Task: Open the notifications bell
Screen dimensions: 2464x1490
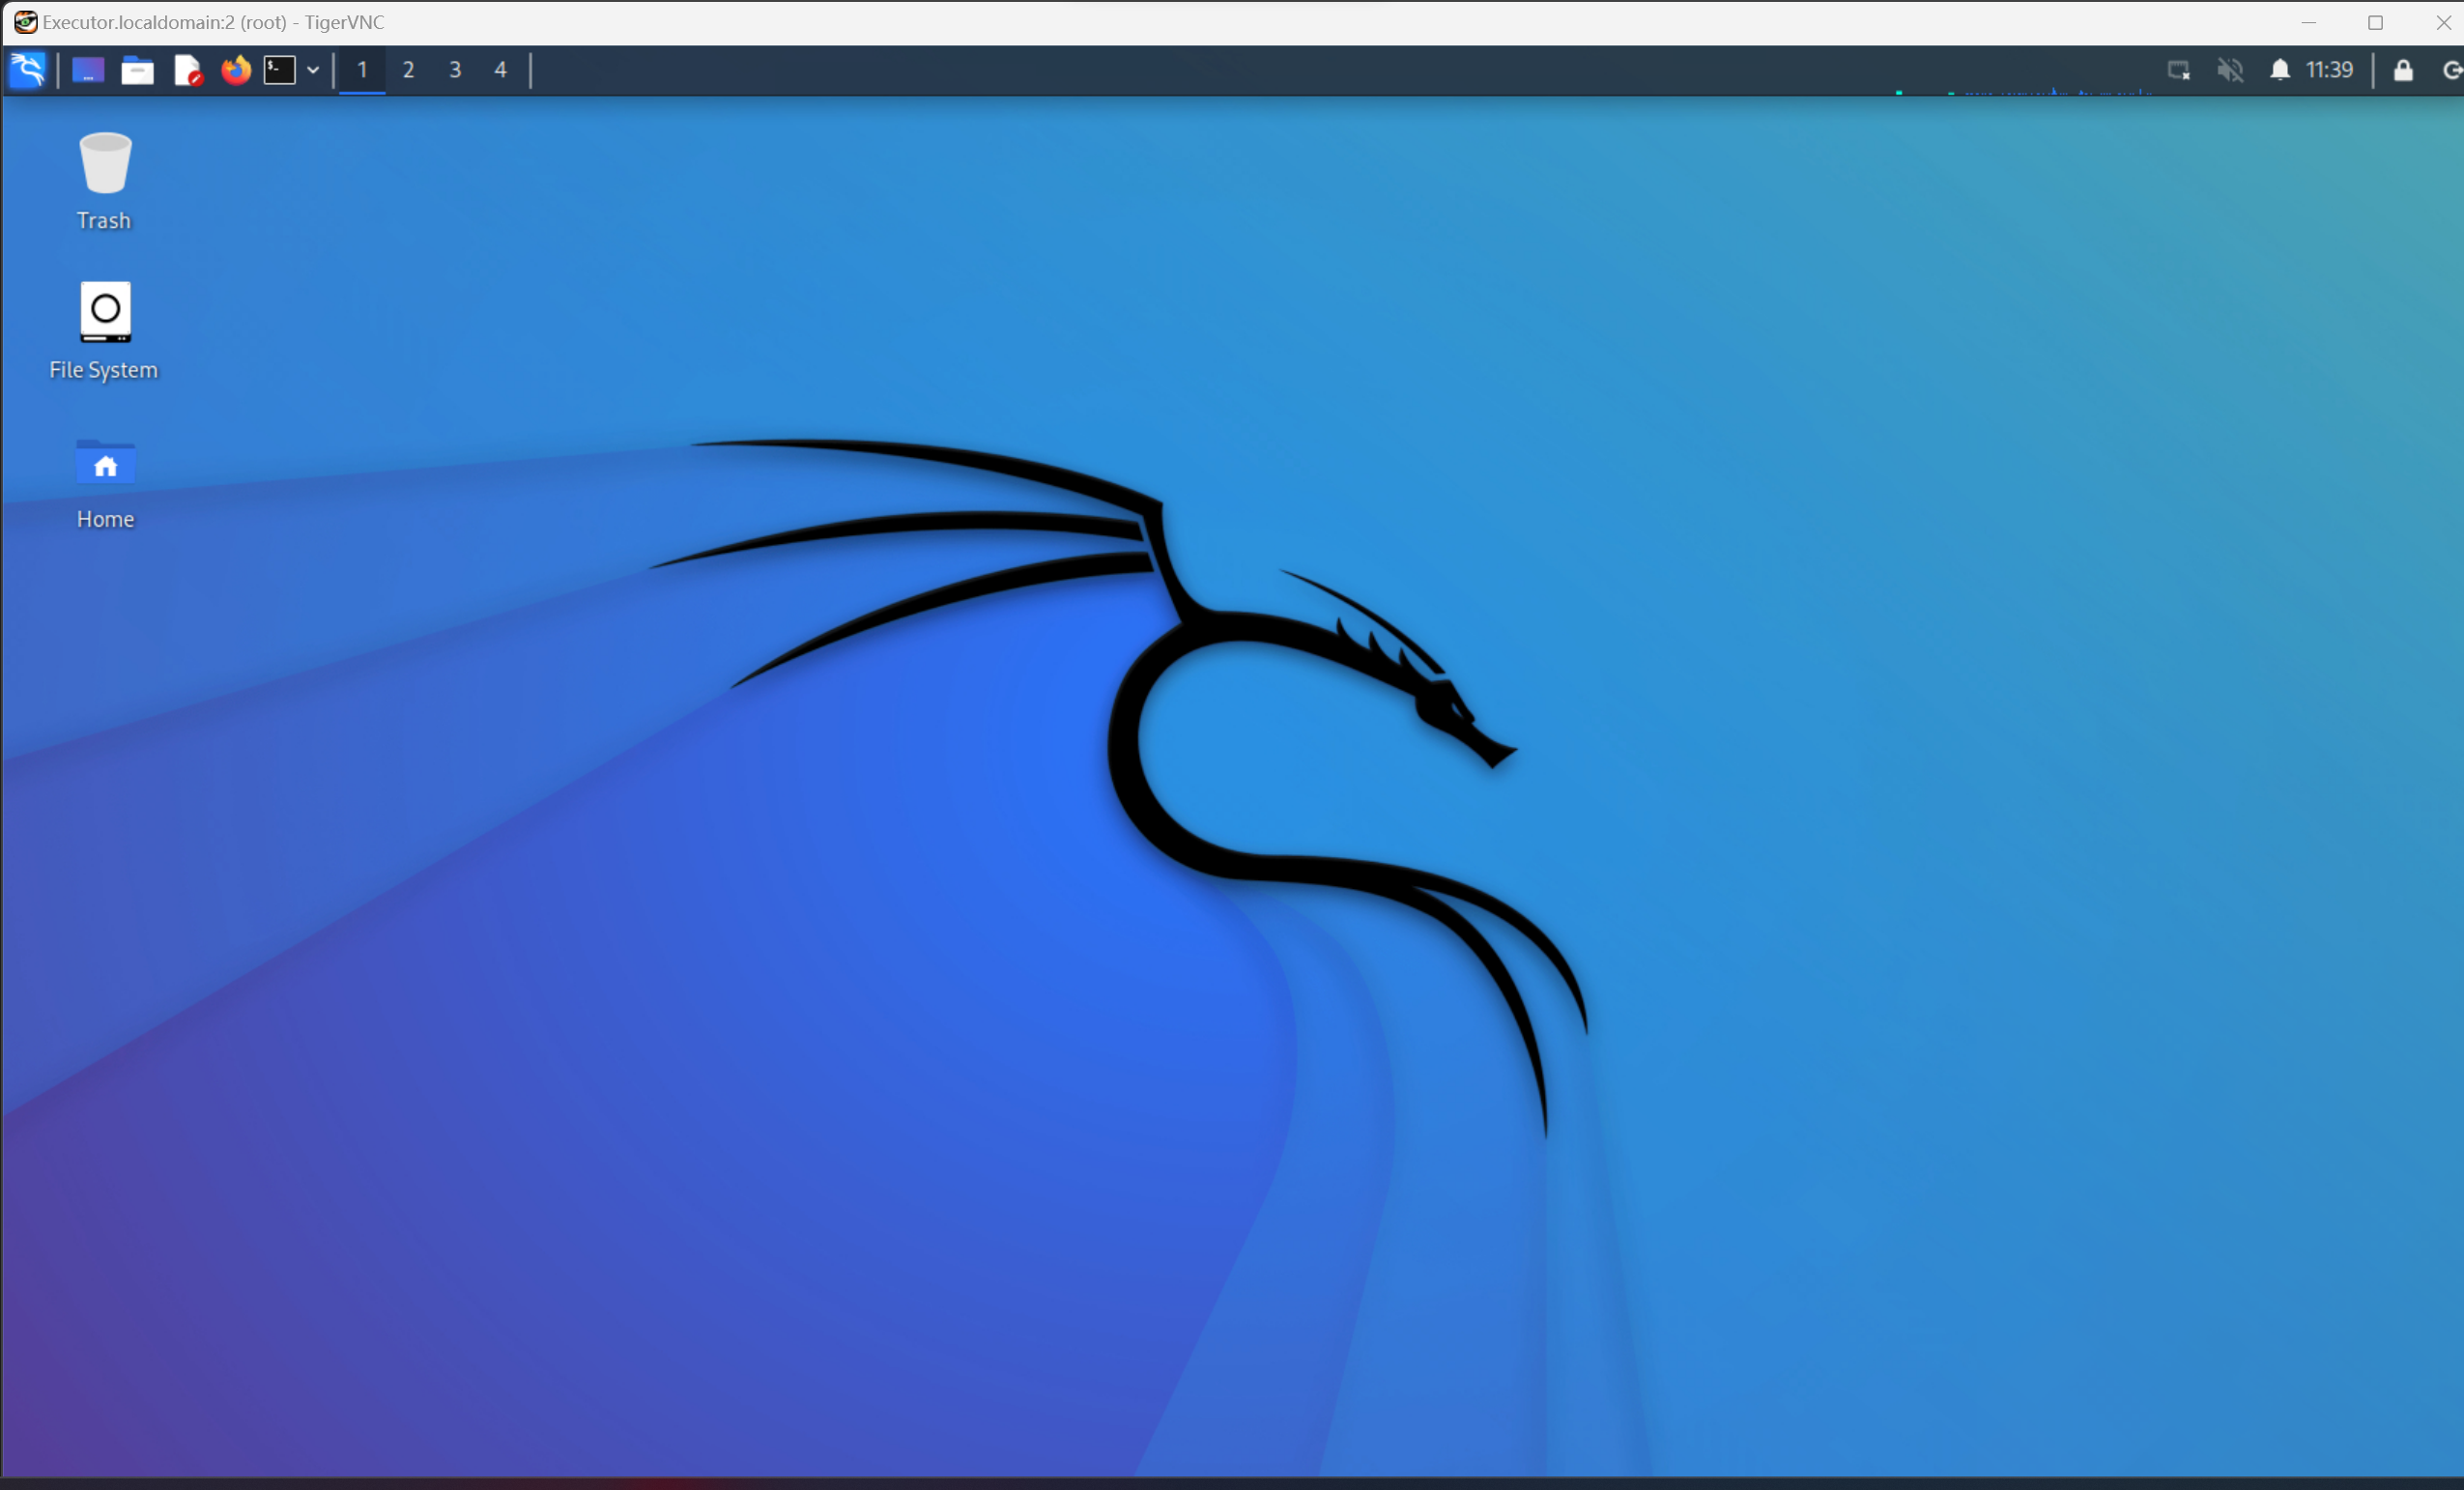Action: [2280, 70]
